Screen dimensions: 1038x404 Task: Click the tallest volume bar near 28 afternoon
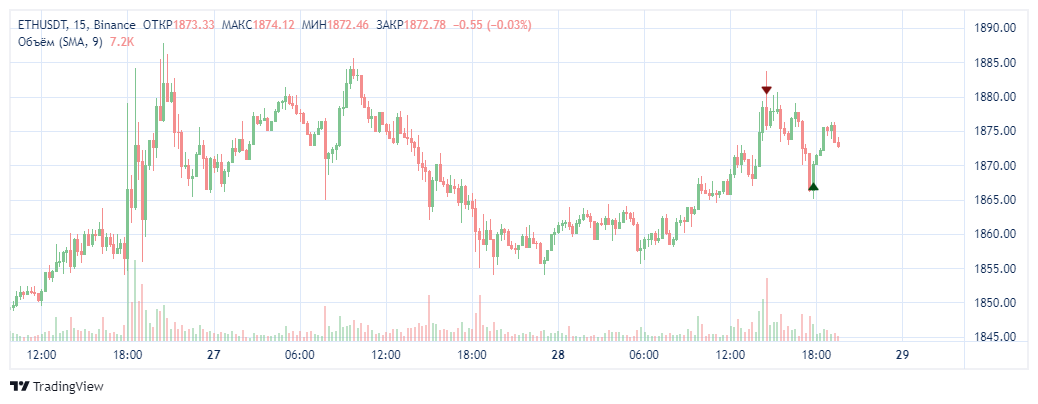click(x=766, y=308)
